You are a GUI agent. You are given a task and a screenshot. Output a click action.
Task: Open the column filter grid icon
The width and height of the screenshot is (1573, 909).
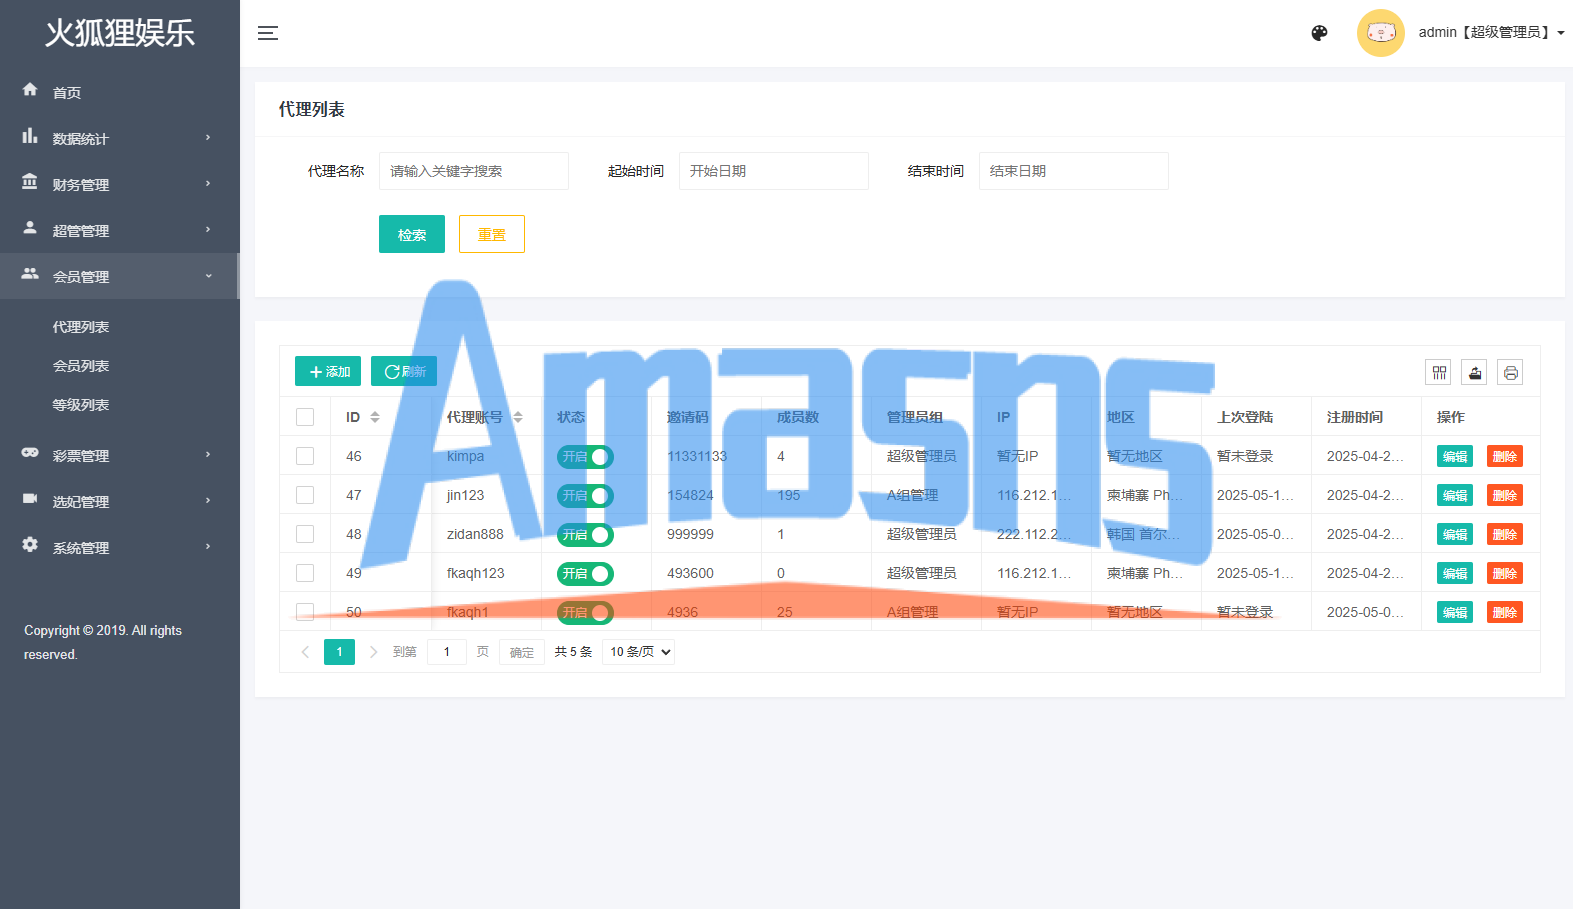click(x=1439, y=373)
